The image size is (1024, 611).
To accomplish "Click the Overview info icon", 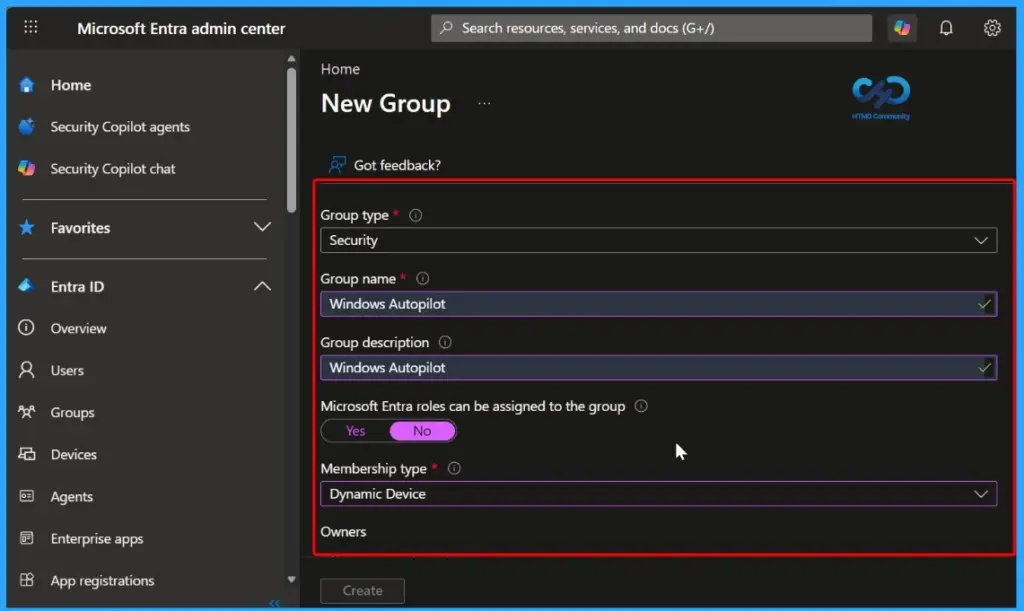I will point(26,328).
